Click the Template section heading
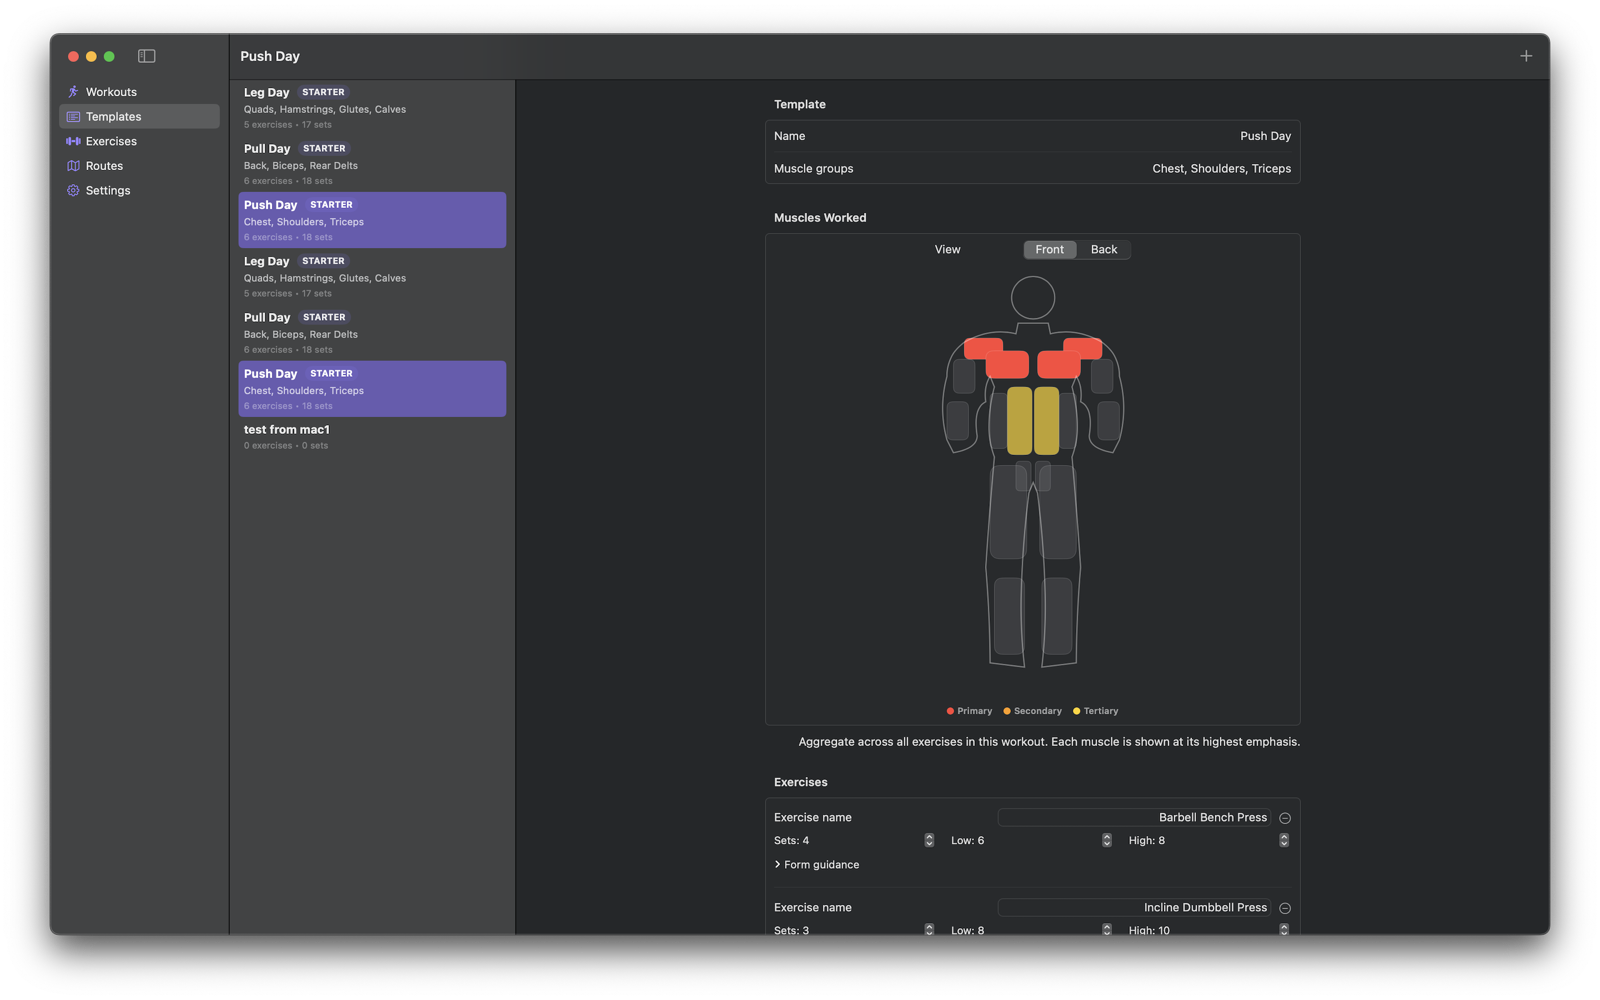Image resolution: width=1600 pixels, height=1000 pixels. [x=800, y=104]
